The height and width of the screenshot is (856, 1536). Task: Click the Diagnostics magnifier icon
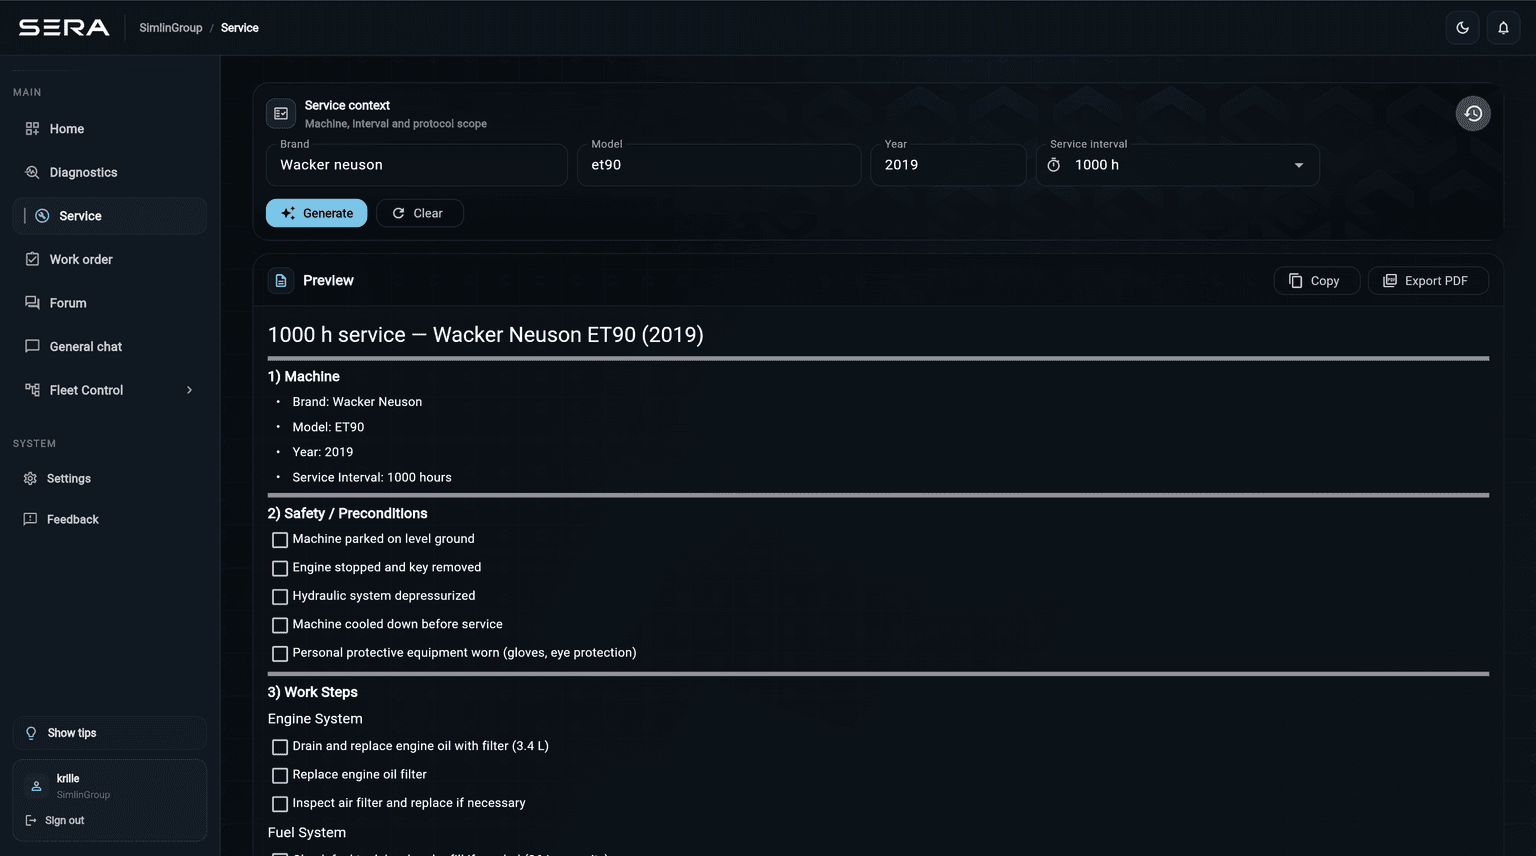(x=32, y=172)
